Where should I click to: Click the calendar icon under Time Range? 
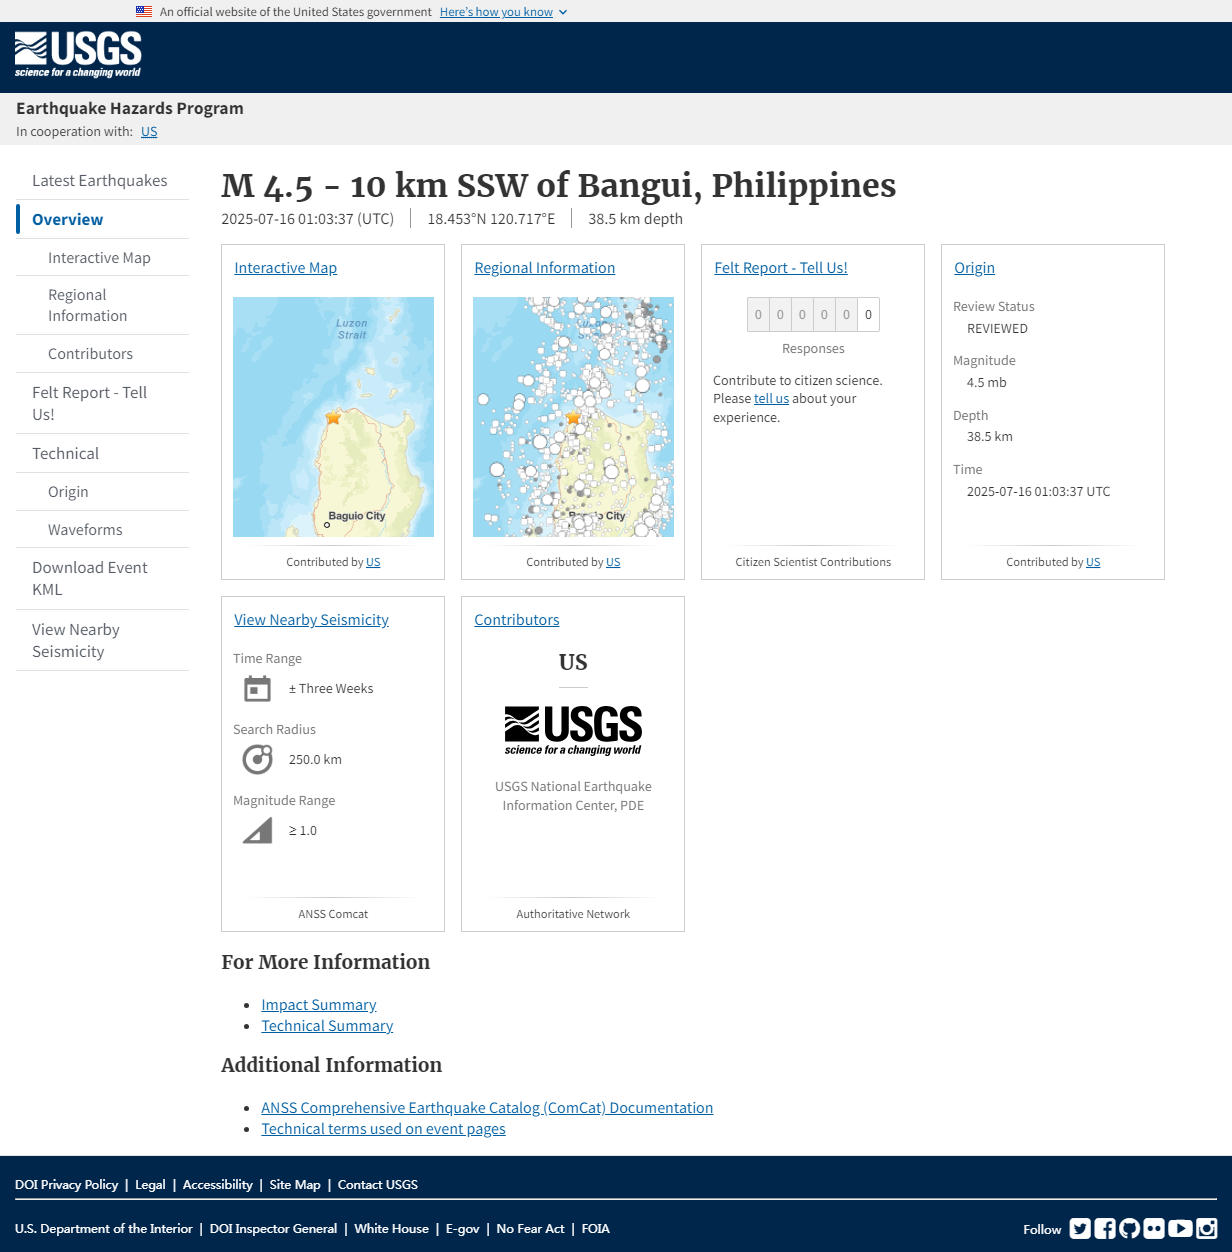click(257, 689)
